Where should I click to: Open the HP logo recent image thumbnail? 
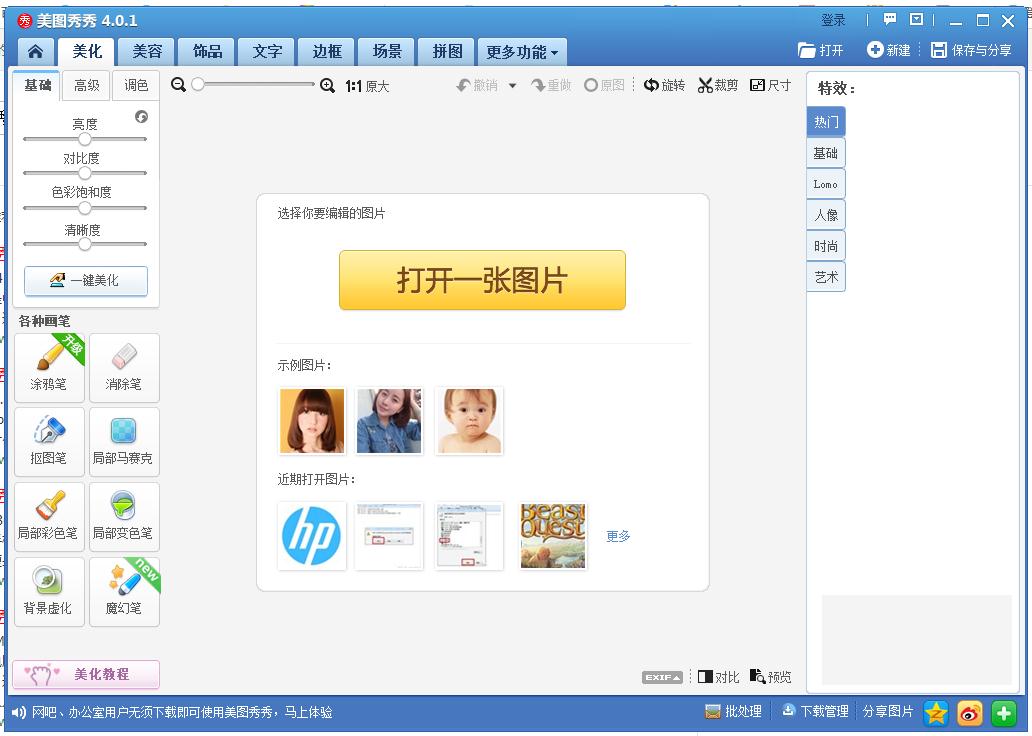pos(312,536)
